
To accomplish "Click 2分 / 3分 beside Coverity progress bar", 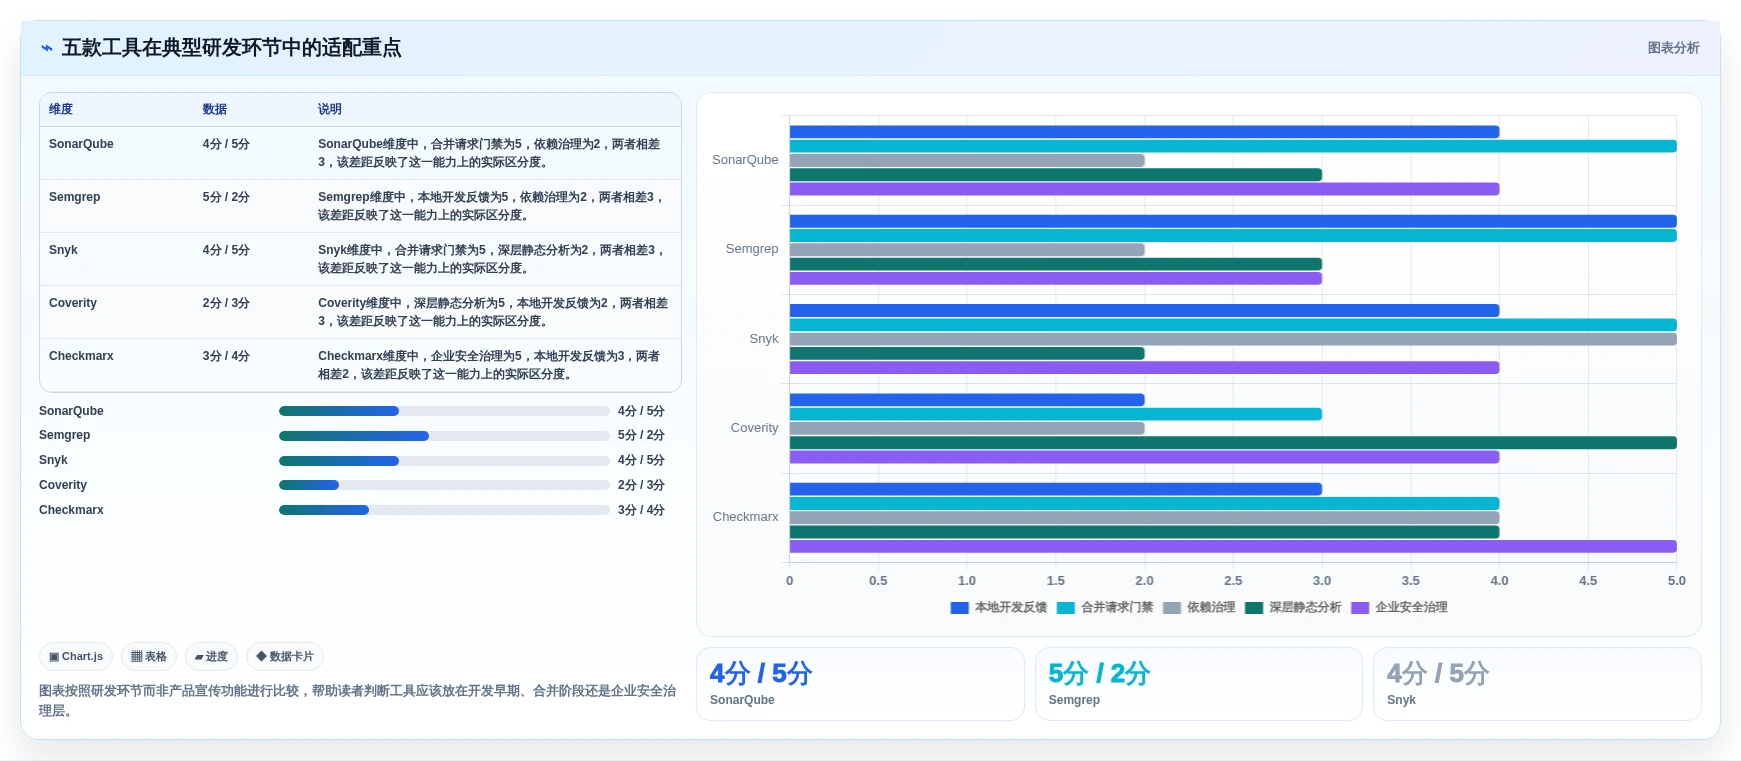I will [641, 485].
